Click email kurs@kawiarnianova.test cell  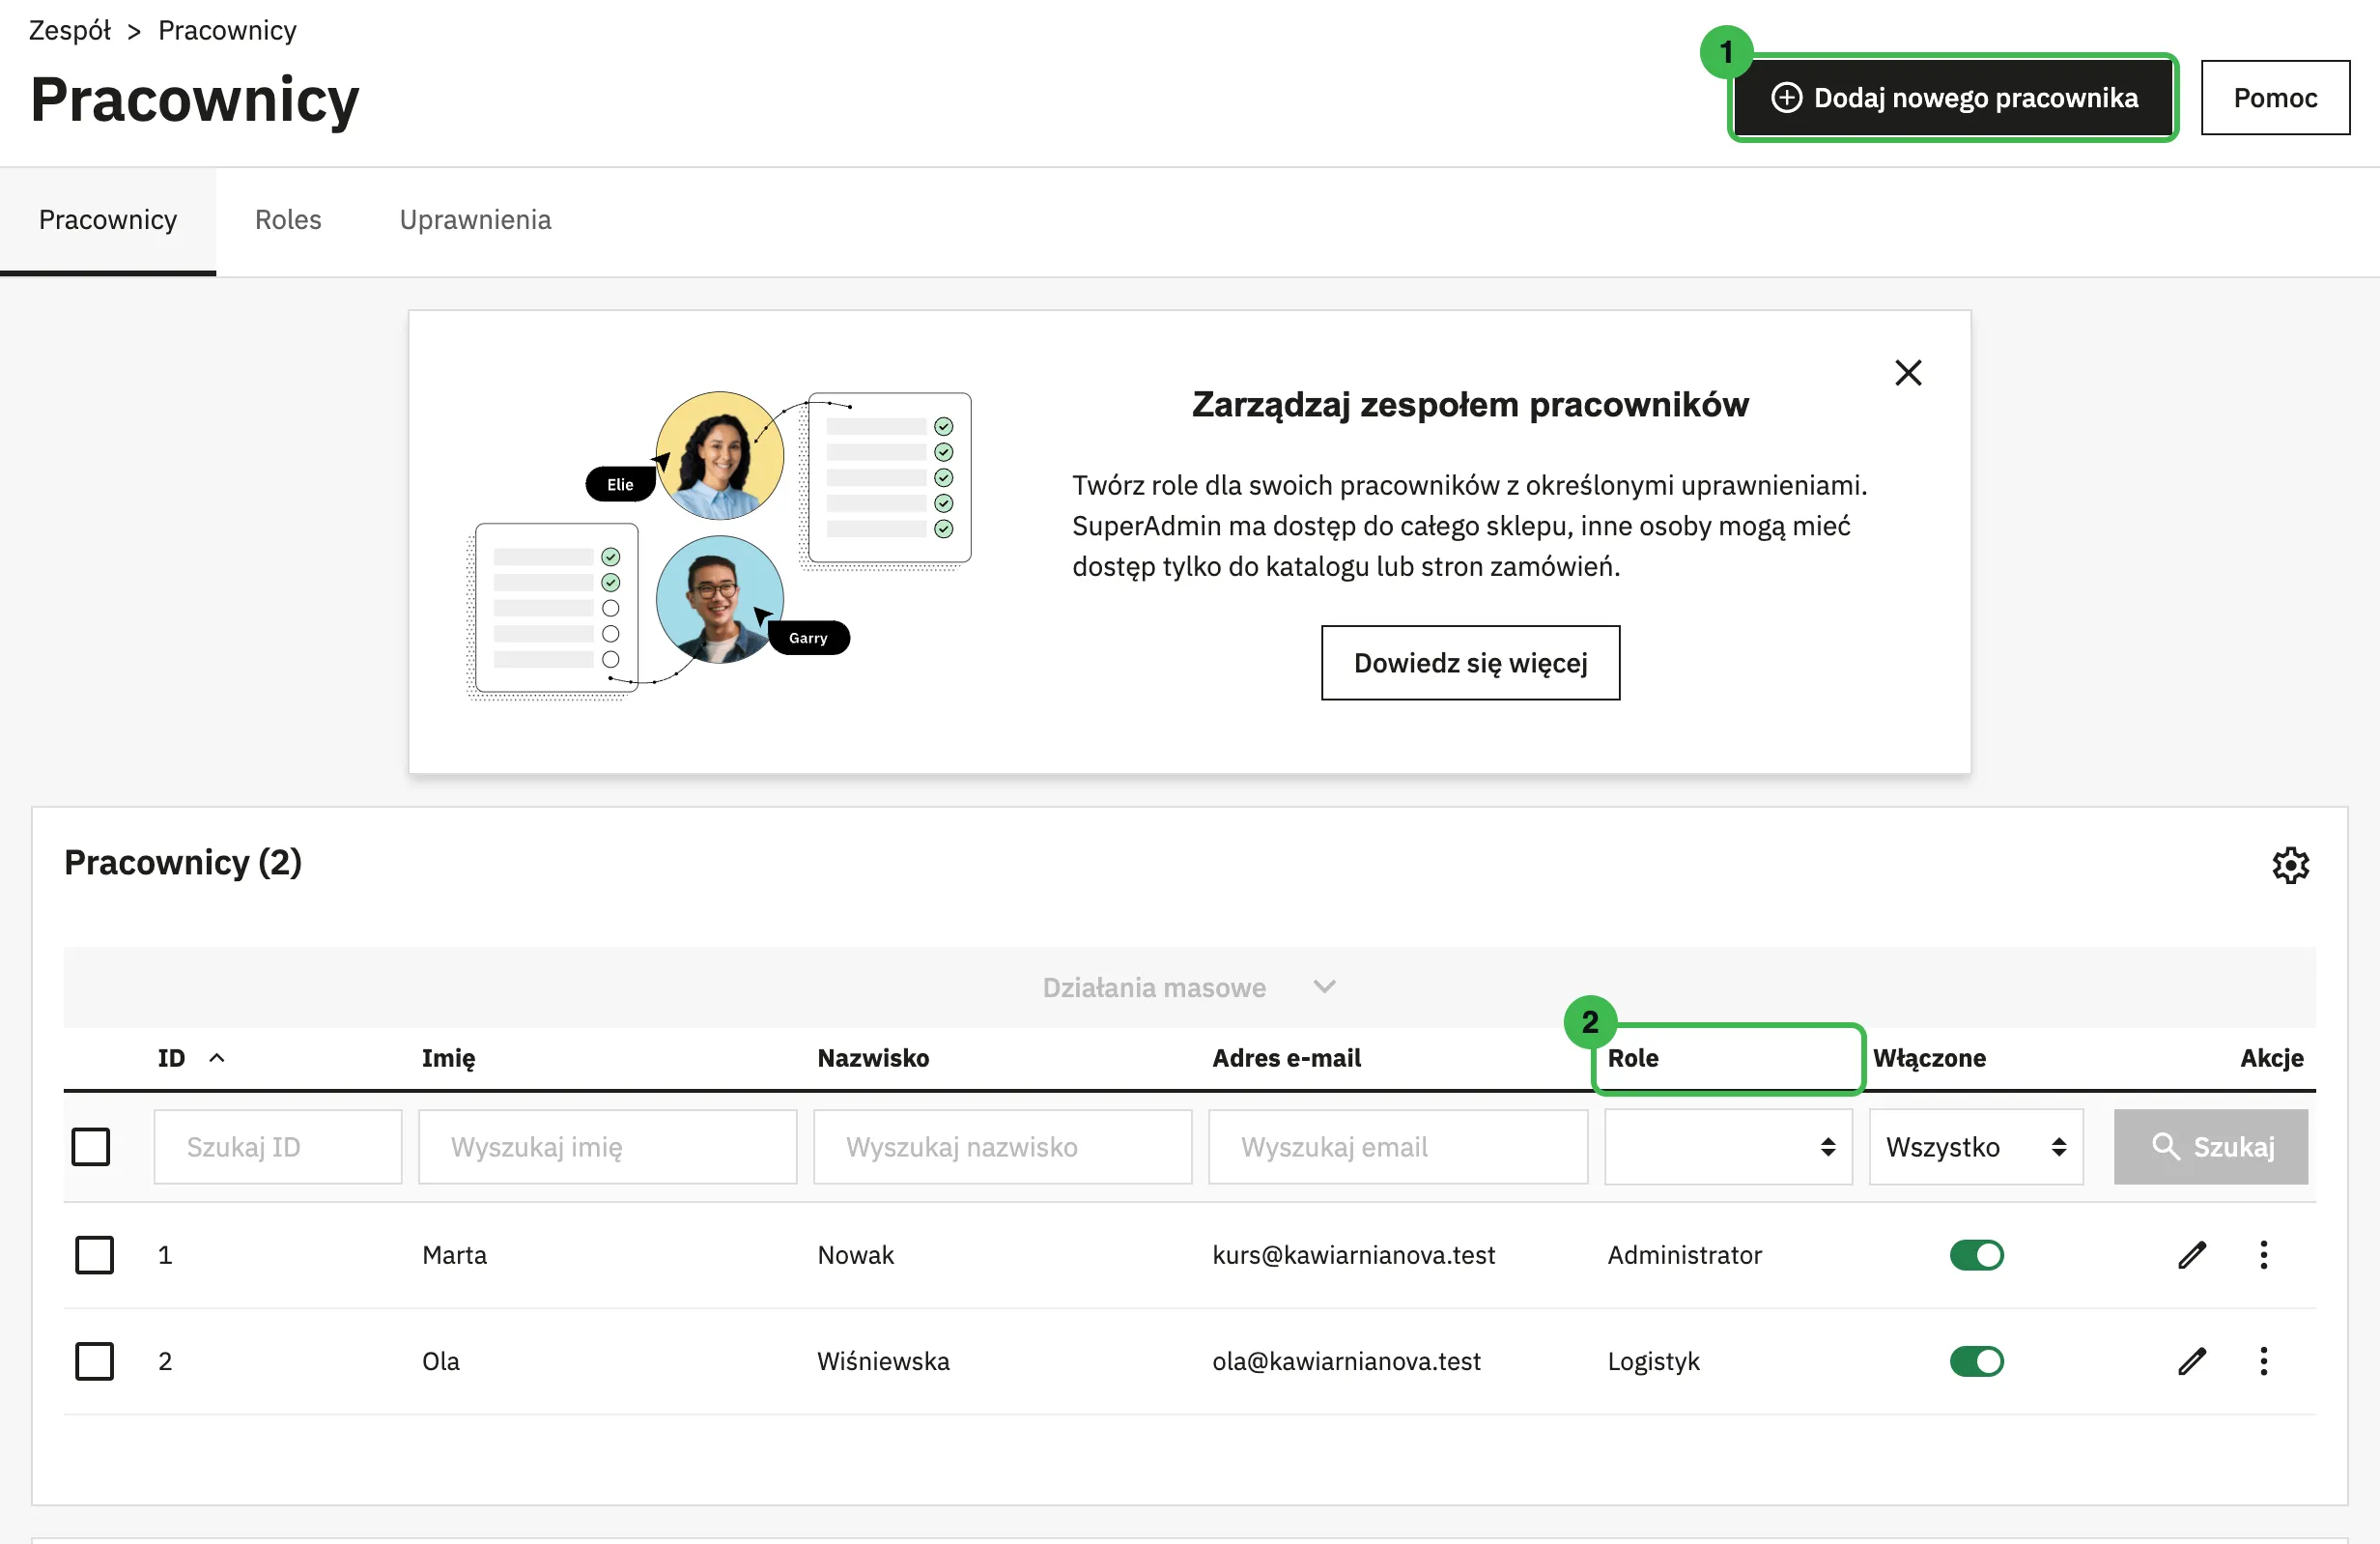point(1354,1255)
